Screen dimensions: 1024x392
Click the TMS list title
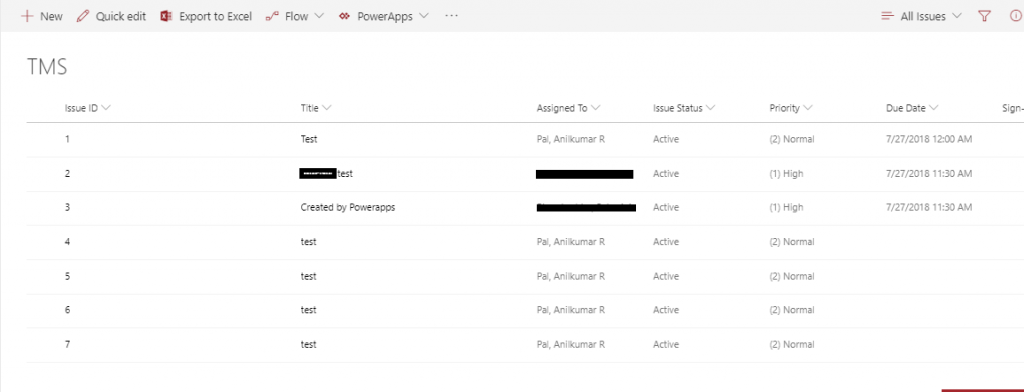click(47, 67)
